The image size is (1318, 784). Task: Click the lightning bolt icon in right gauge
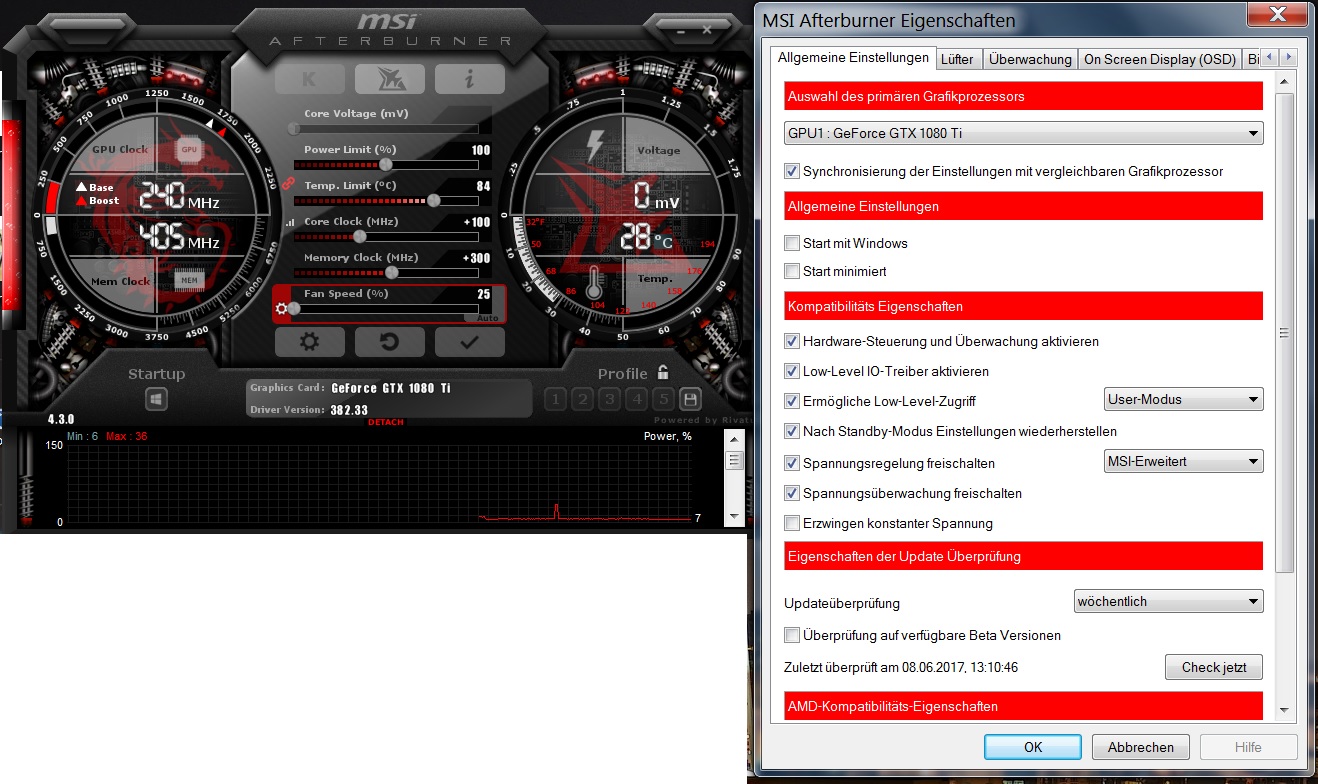pyautogui.click(x=594, y=146)
